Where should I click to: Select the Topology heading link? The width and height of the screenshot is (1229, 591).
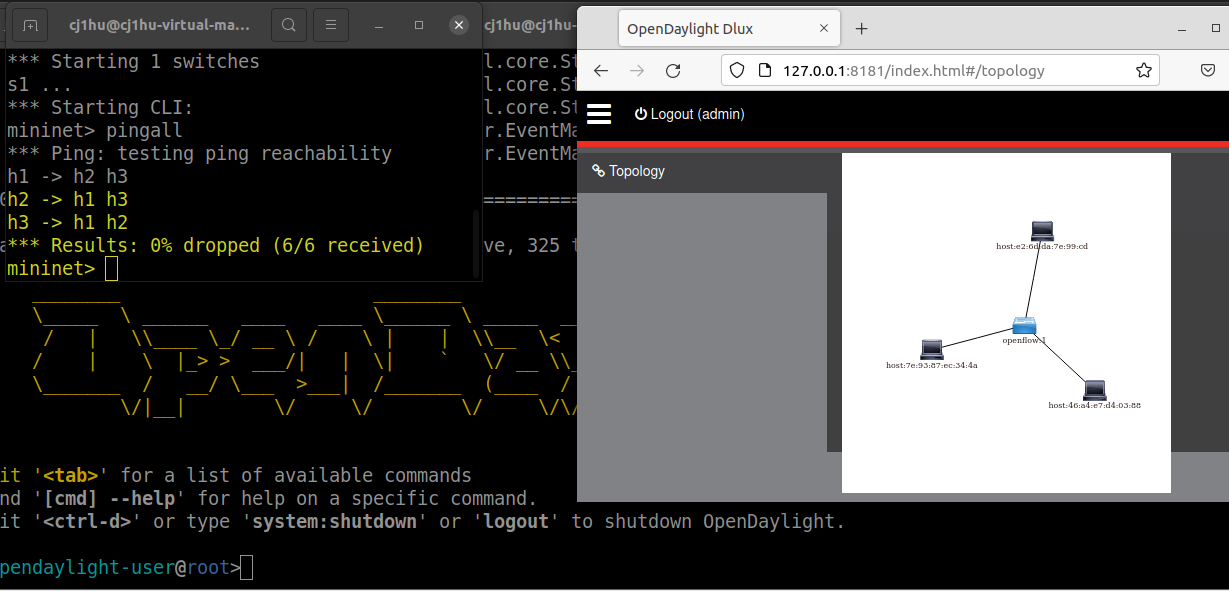[x=628, y=171]
